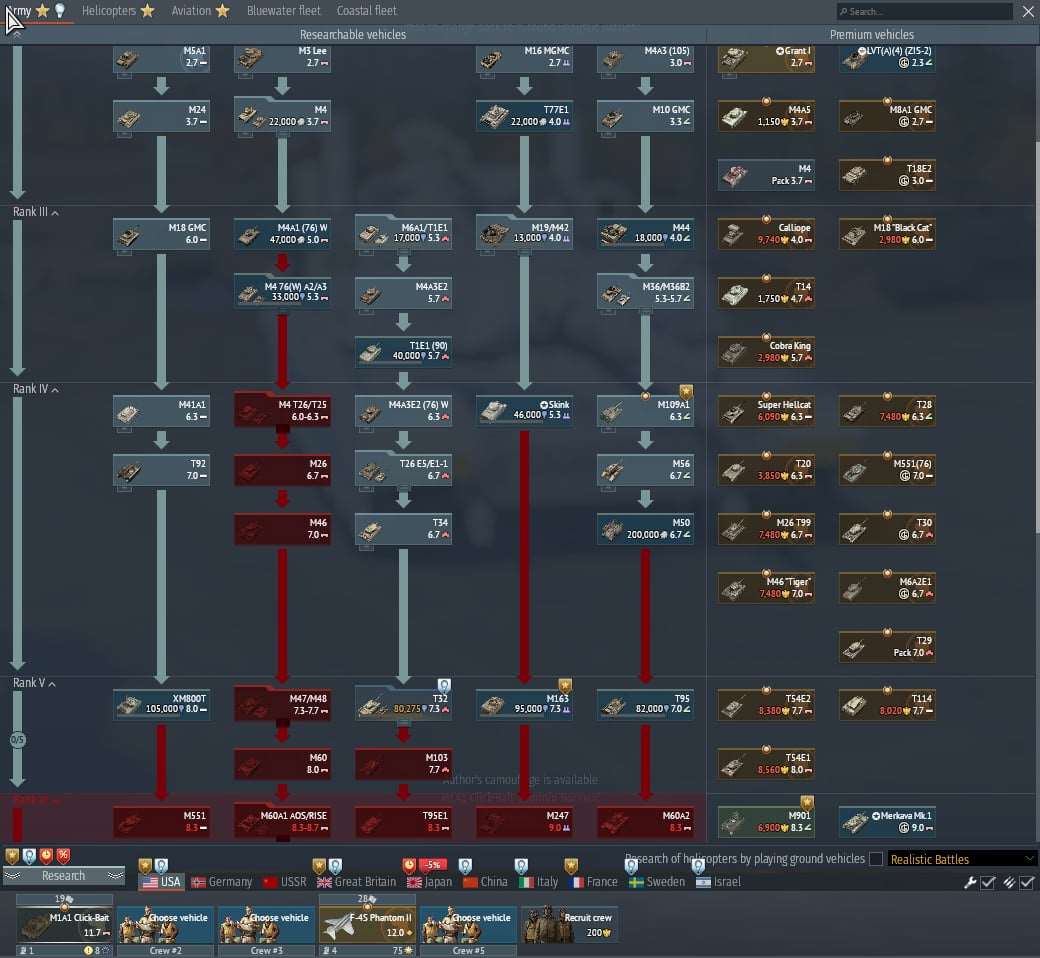Click the T95 tank destroyer card
This screenshot has width=1040, height=958.
(645, 705)
